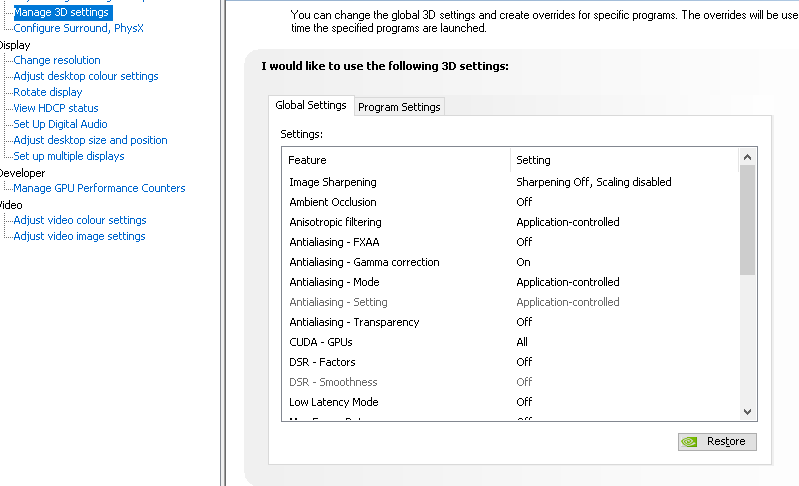Select DSR - Factors feature row
The image size is (799, 486).
(x=510, y=362)
